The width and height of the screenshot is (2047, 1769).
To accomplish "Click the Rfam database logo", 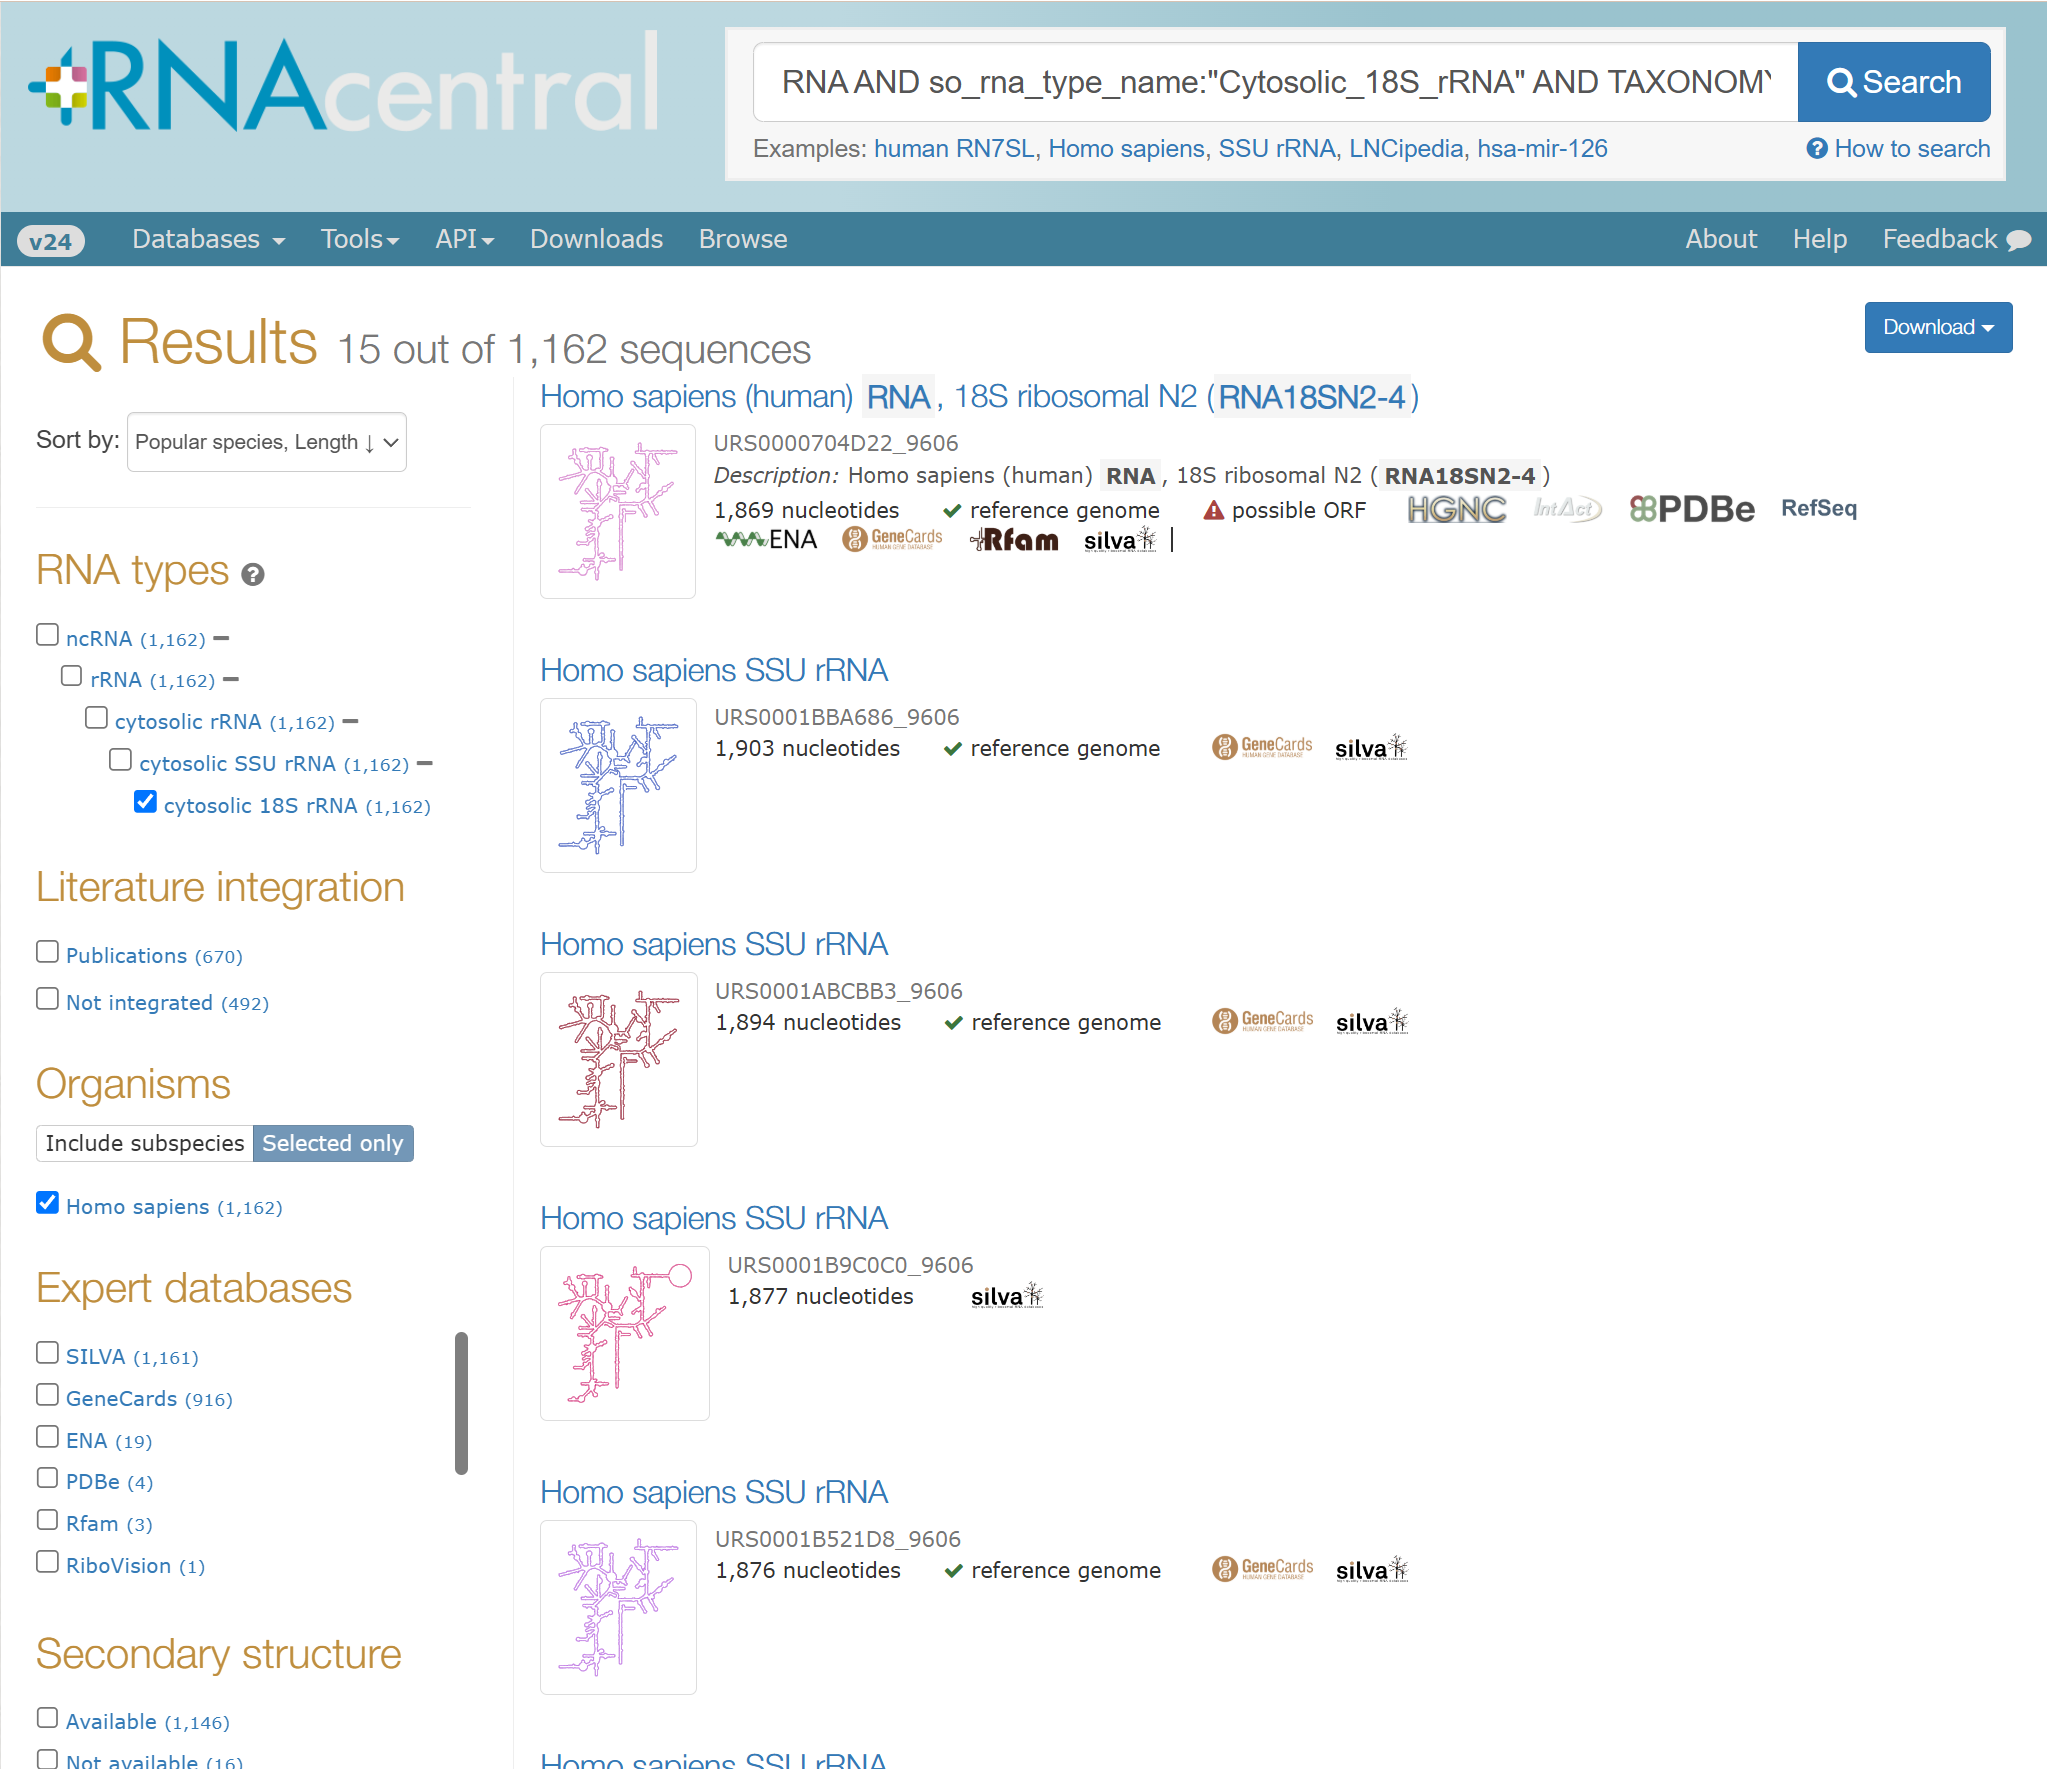I will click(x=1014, y=540).
